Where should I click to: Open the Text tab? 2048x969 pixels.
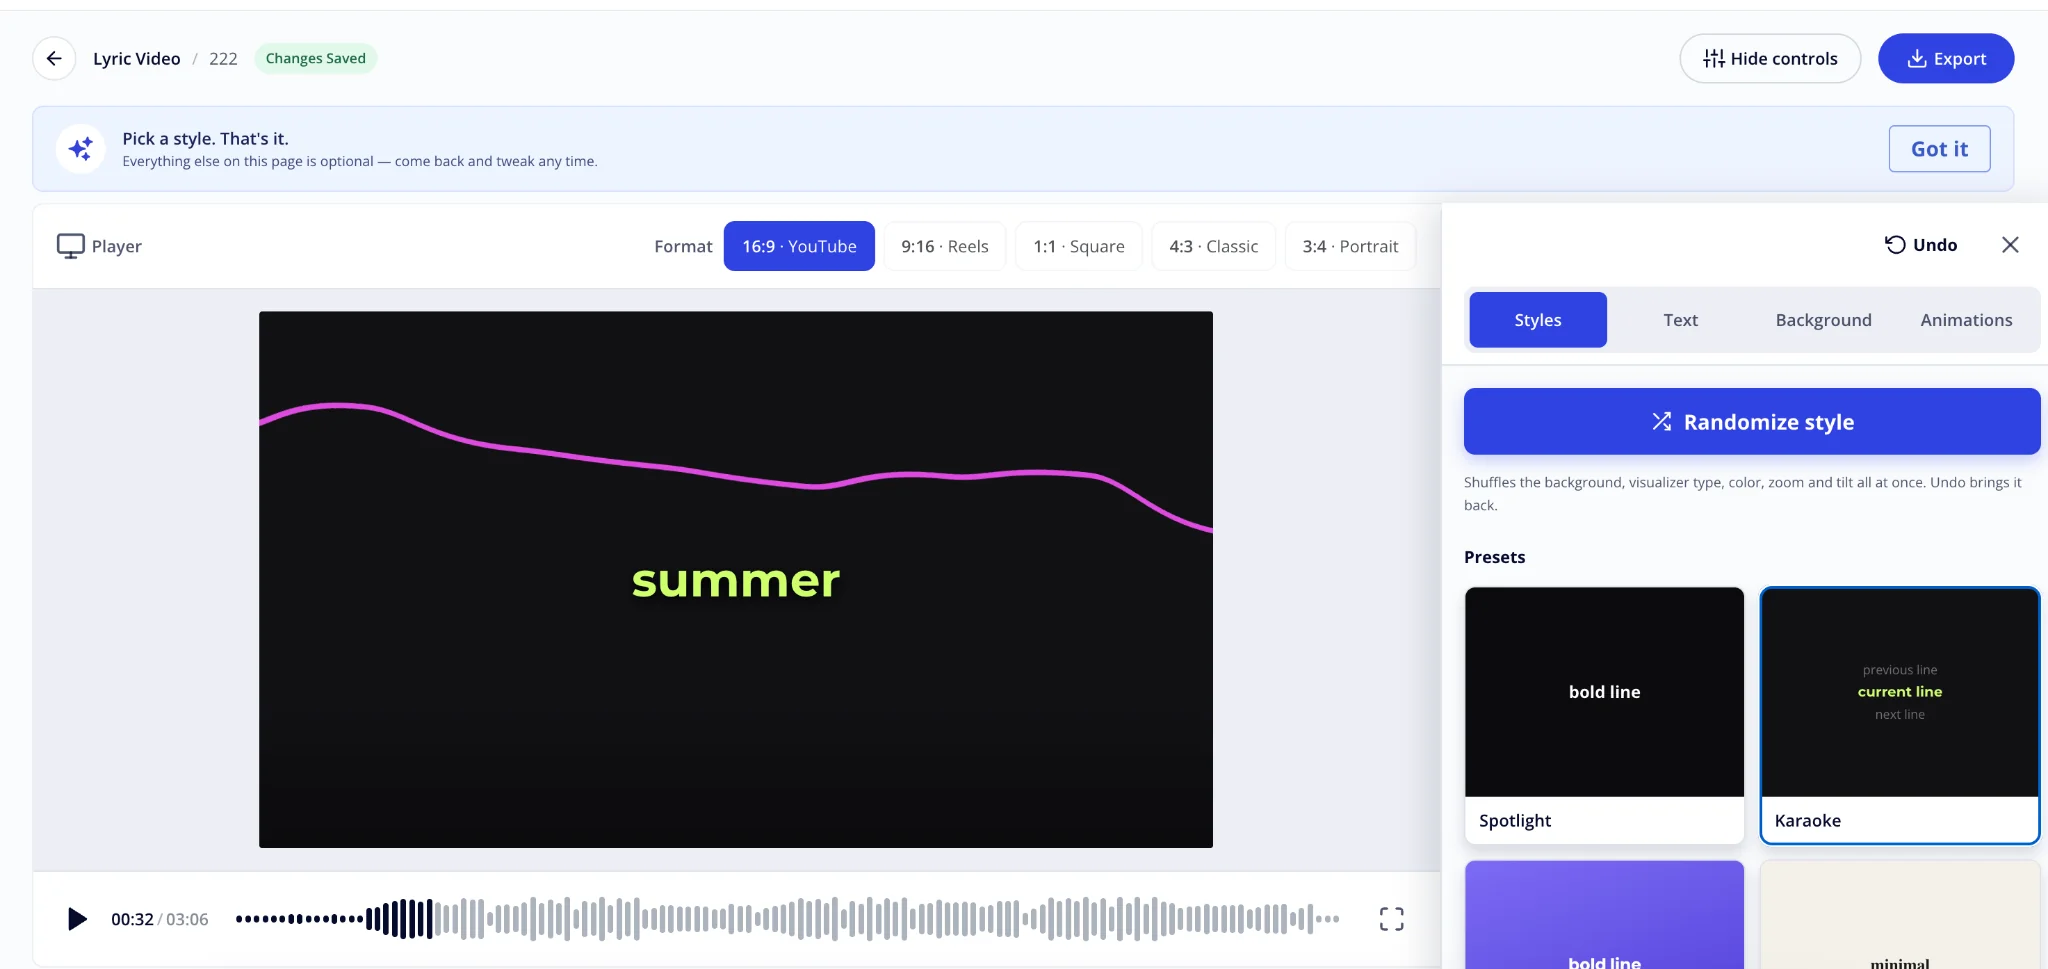tap(1680, 320)
